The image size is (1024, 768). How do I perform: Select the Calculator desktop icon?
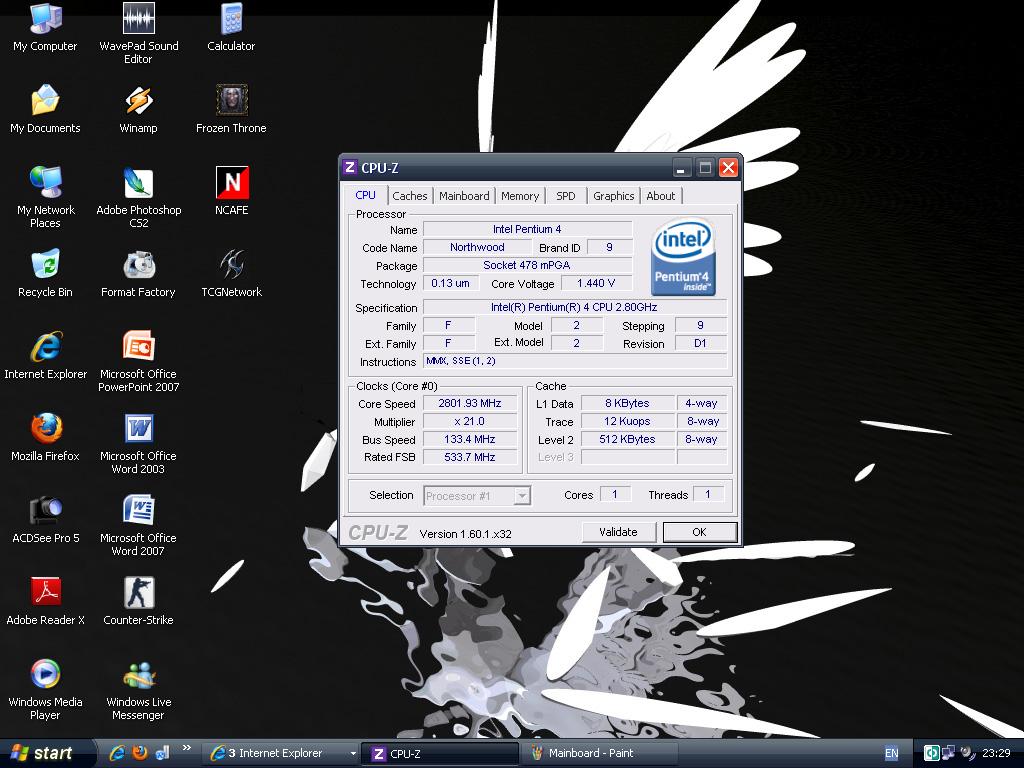(231, 27)
